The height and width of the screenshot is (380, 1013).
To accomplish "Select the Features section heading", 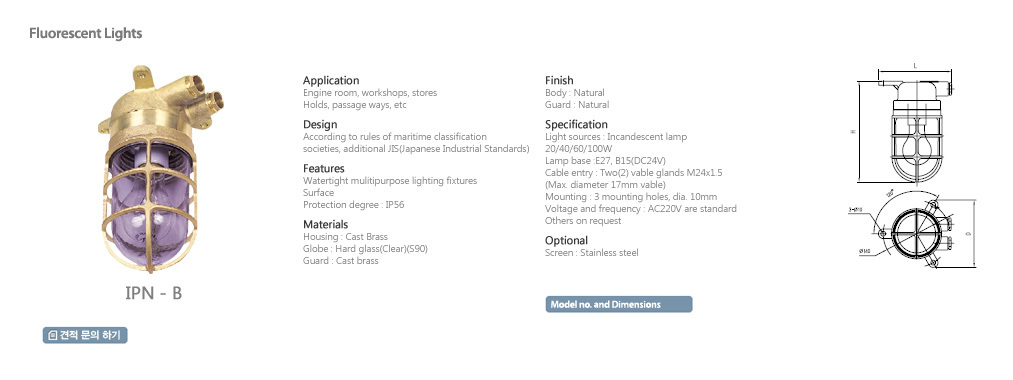I will (324, 169).
